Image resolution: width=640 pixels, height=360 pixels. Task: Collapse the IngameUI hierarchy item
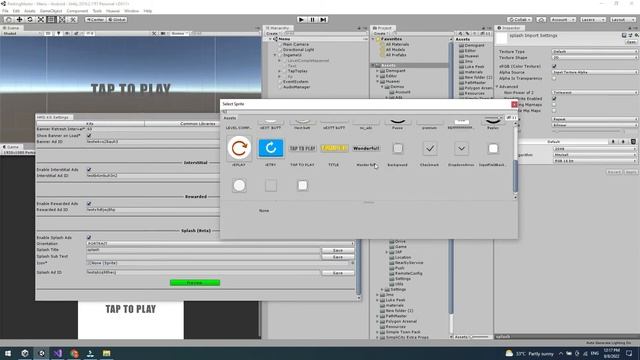click(x=275, y=55)
